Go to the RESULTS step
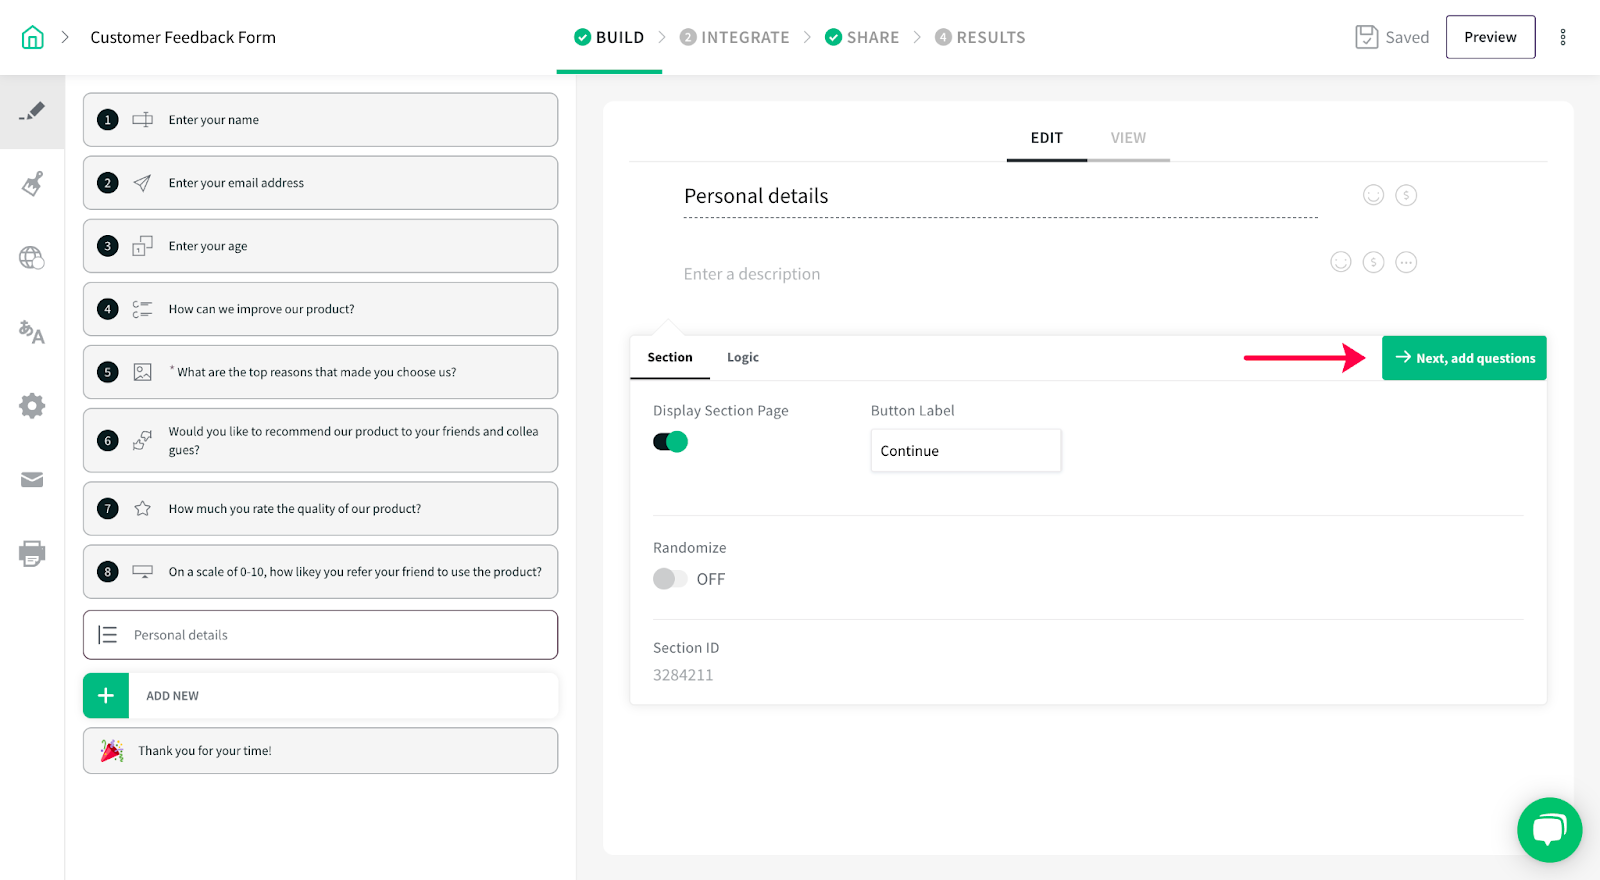This screenshot has height=880, width=1600. pyautogui.click(x=980, y=37)
